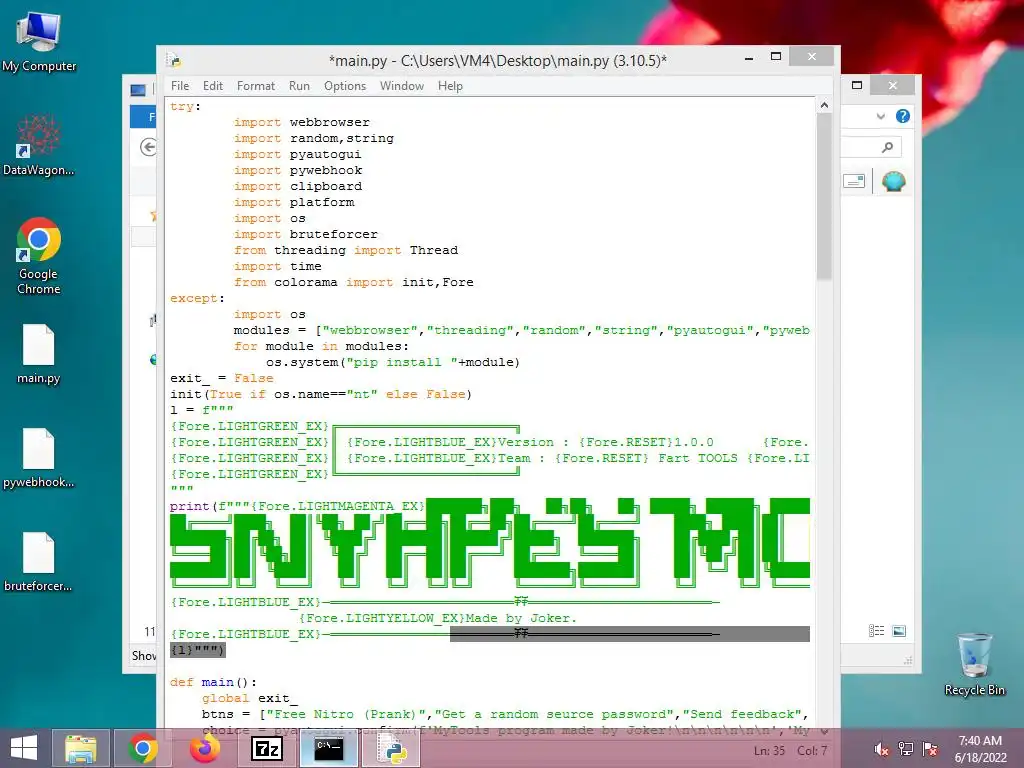
Task: Select the main.py file on the desktop
Action: (x=39, y=354)
